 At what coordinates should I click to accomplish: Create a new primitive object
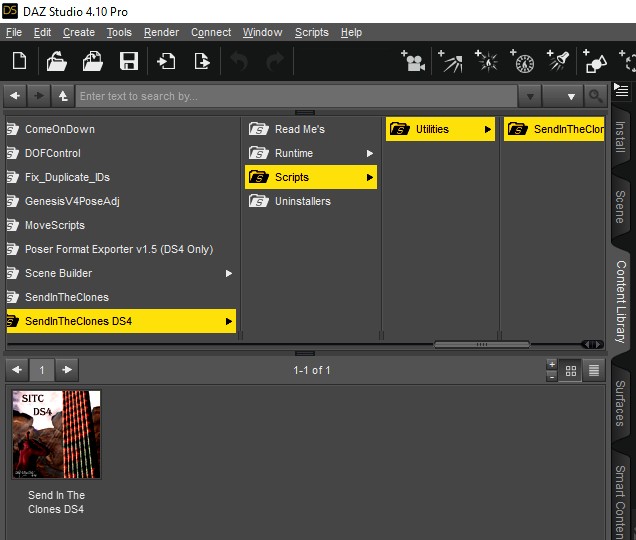pos(595,61)
